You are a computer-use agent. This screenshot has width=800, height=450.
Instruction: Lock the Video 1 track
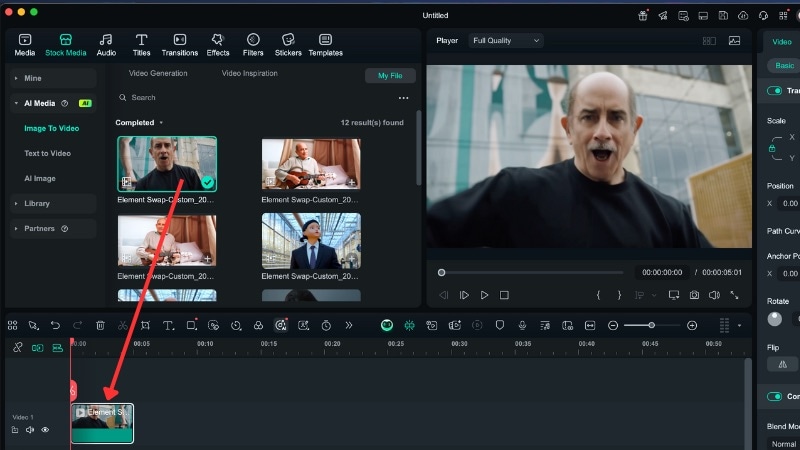tap(15, 430)
